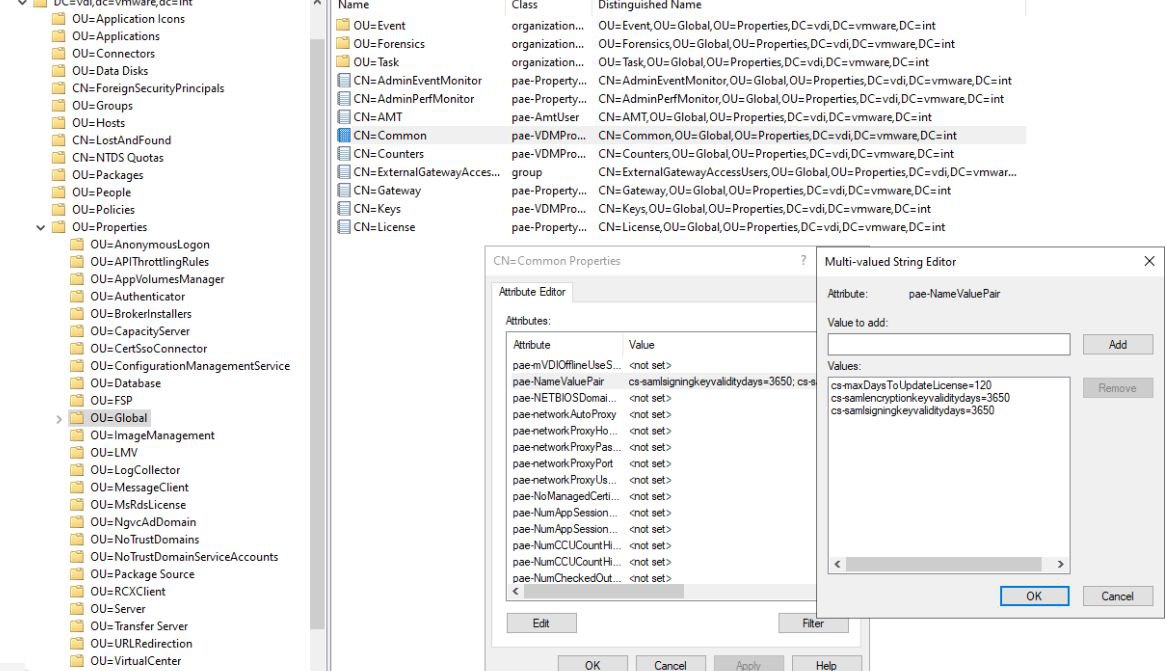Click the OU=Database folder icon in tree

[78, 383]
